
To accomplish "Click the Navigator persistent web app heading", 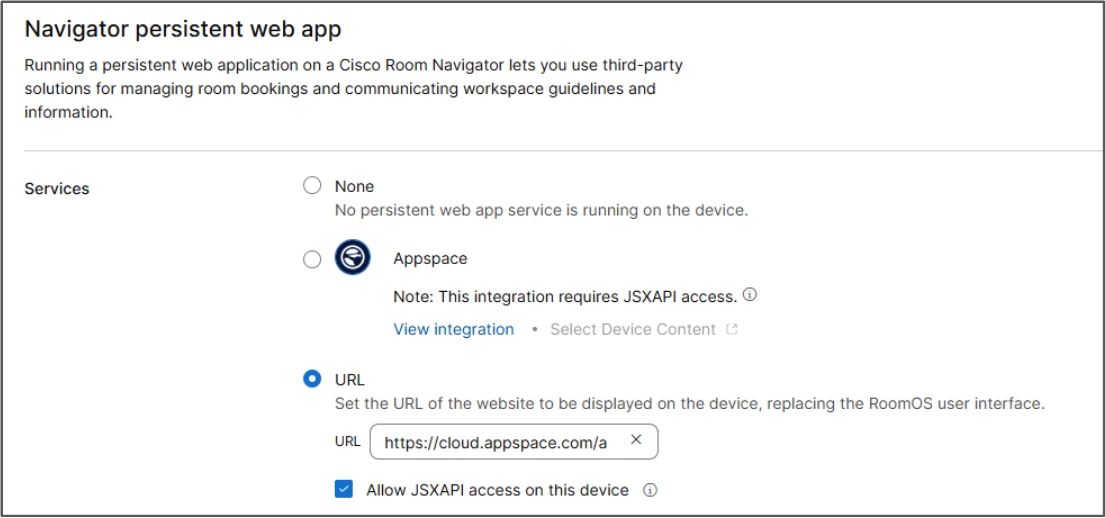I will coord(183,29).
